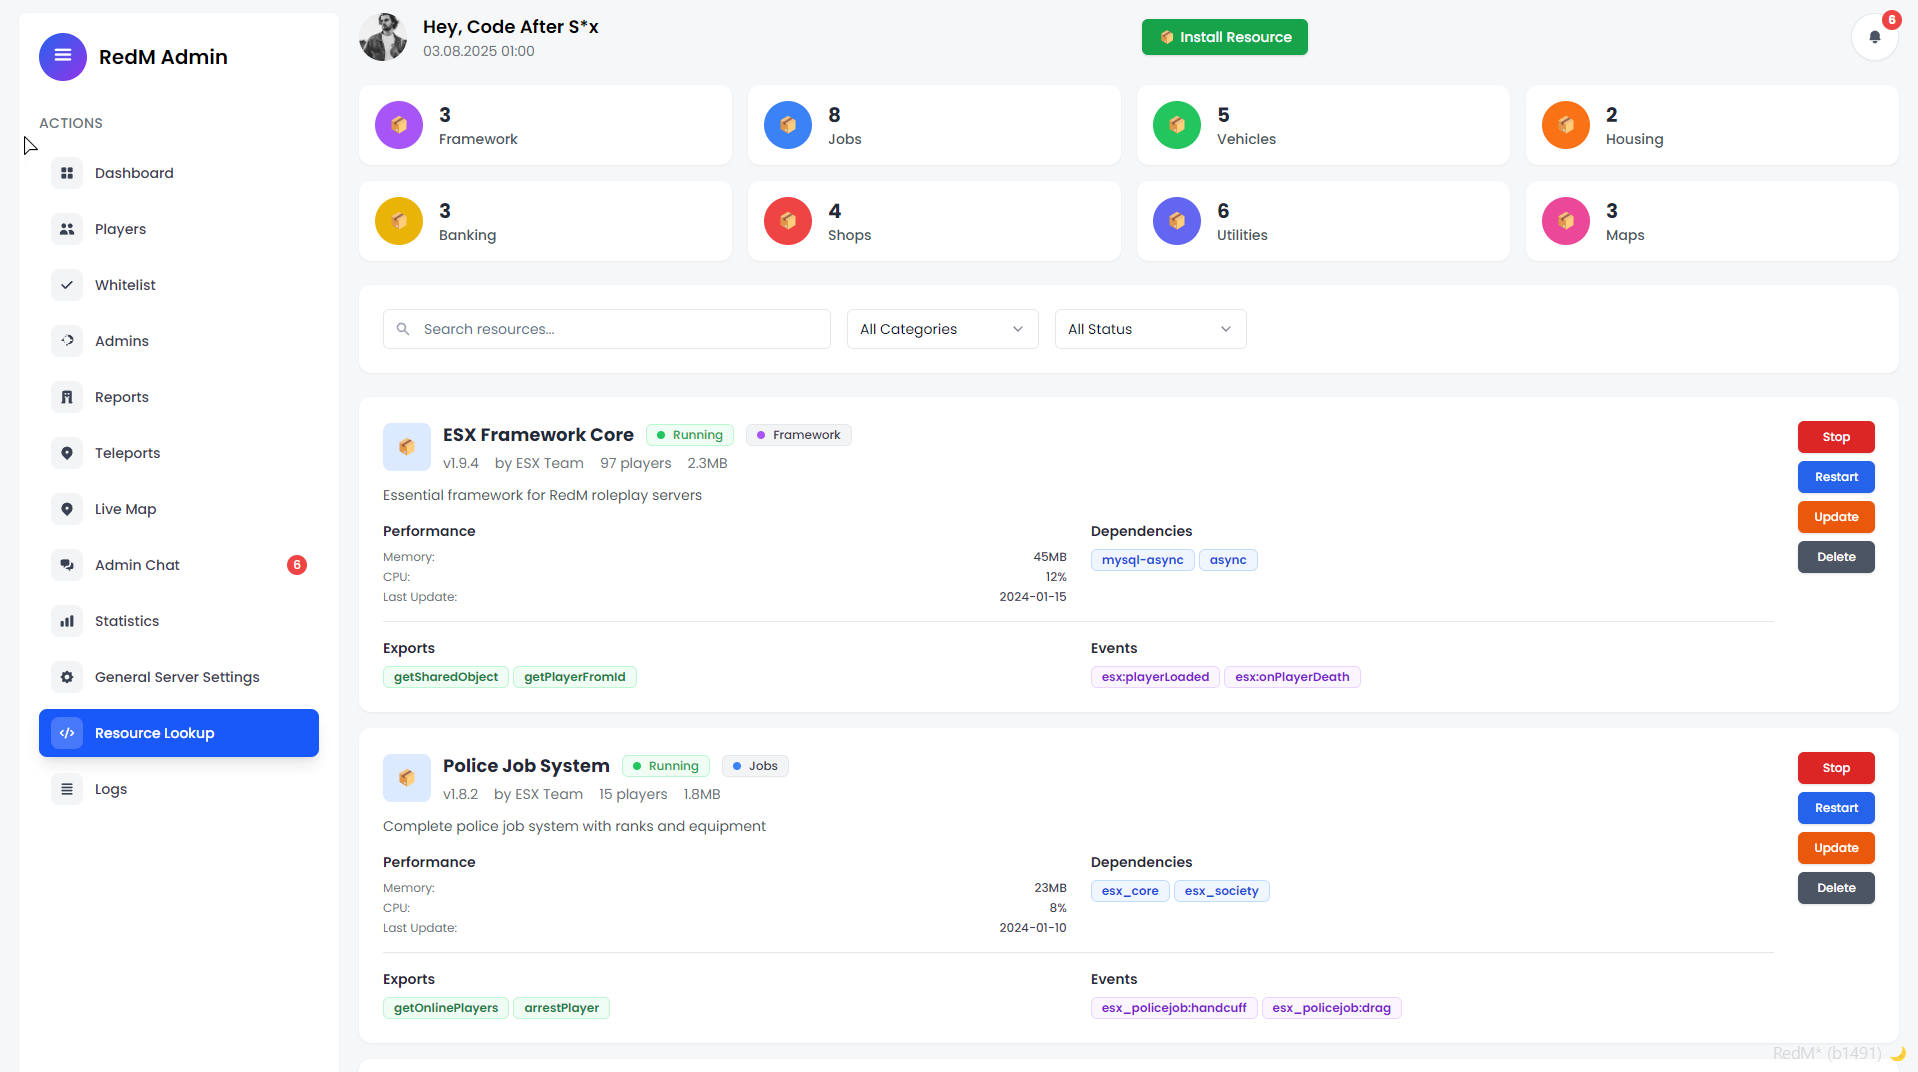This screenshot has width=1918, height=1072.
Task: Open Admin Chat from sidebar
Action: 137,565
